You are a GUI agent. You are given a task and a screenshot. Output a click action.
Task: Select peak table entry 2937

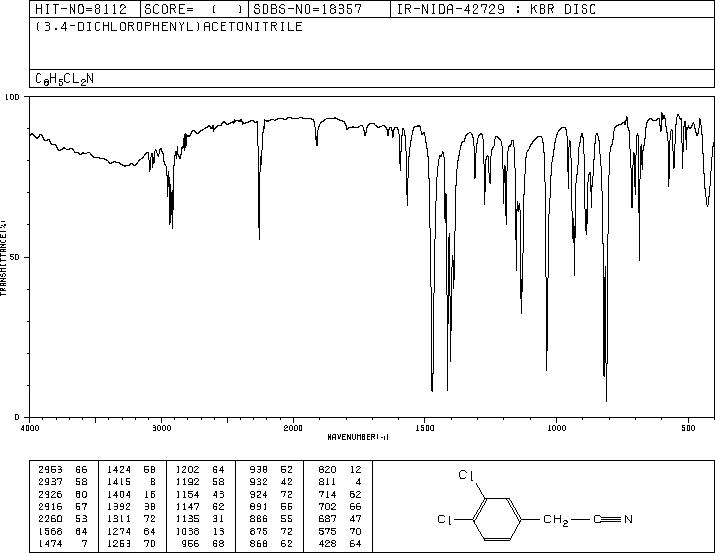(62, 482)
